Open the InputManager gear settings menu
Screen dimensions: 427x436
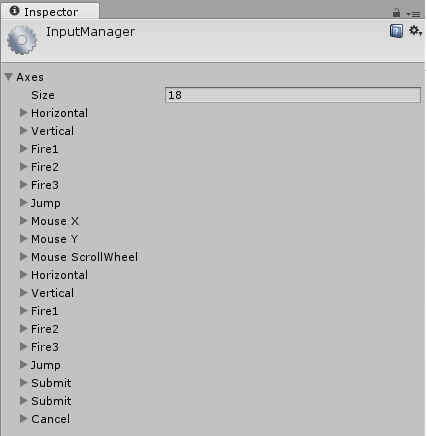click(x=415, y=31)
